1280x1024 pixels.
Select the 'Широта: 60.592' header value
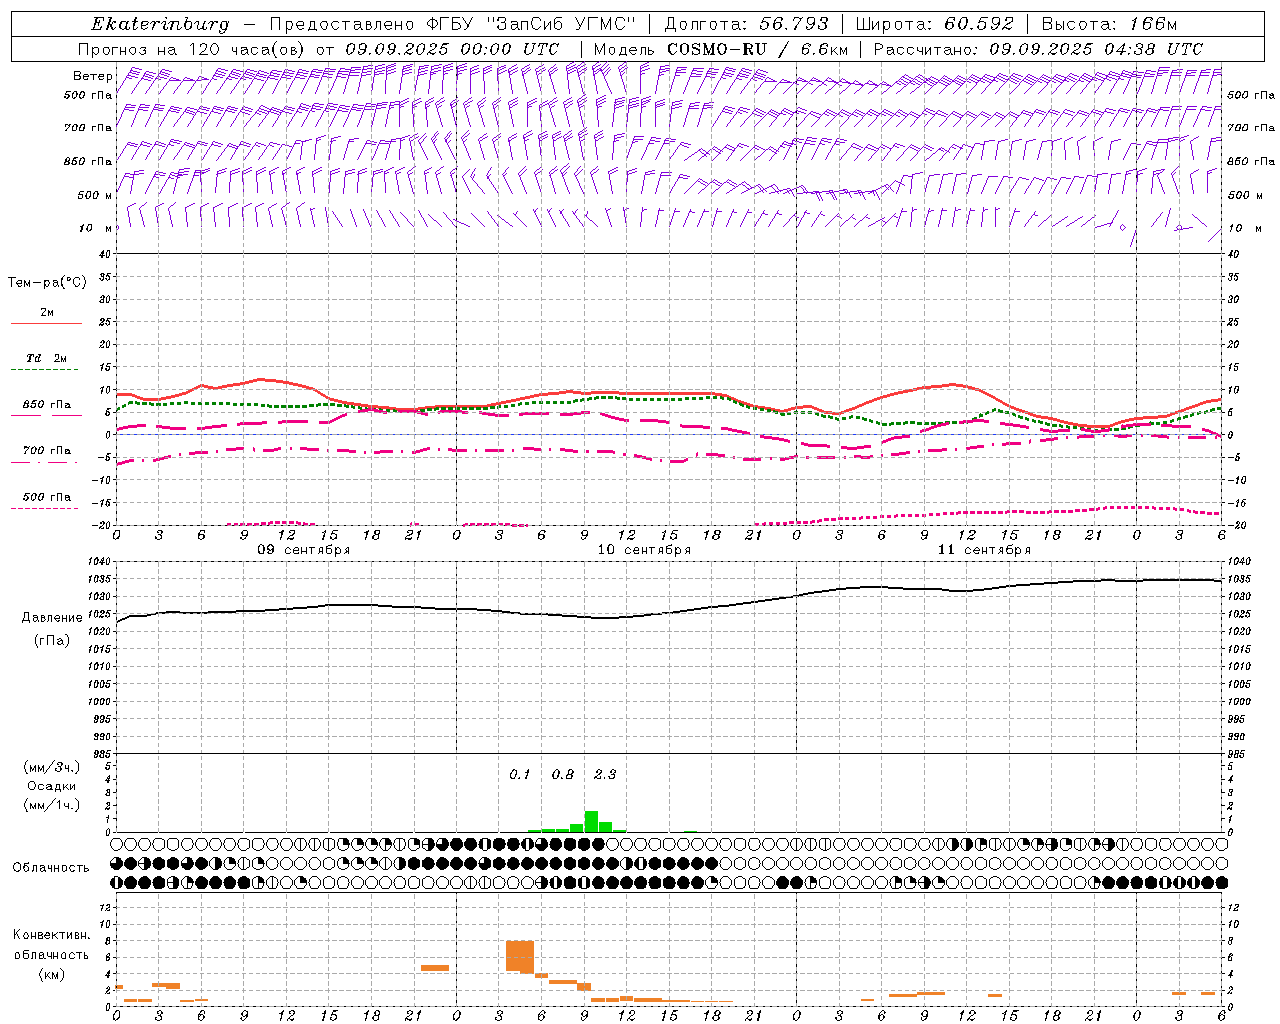pos(934,24)
